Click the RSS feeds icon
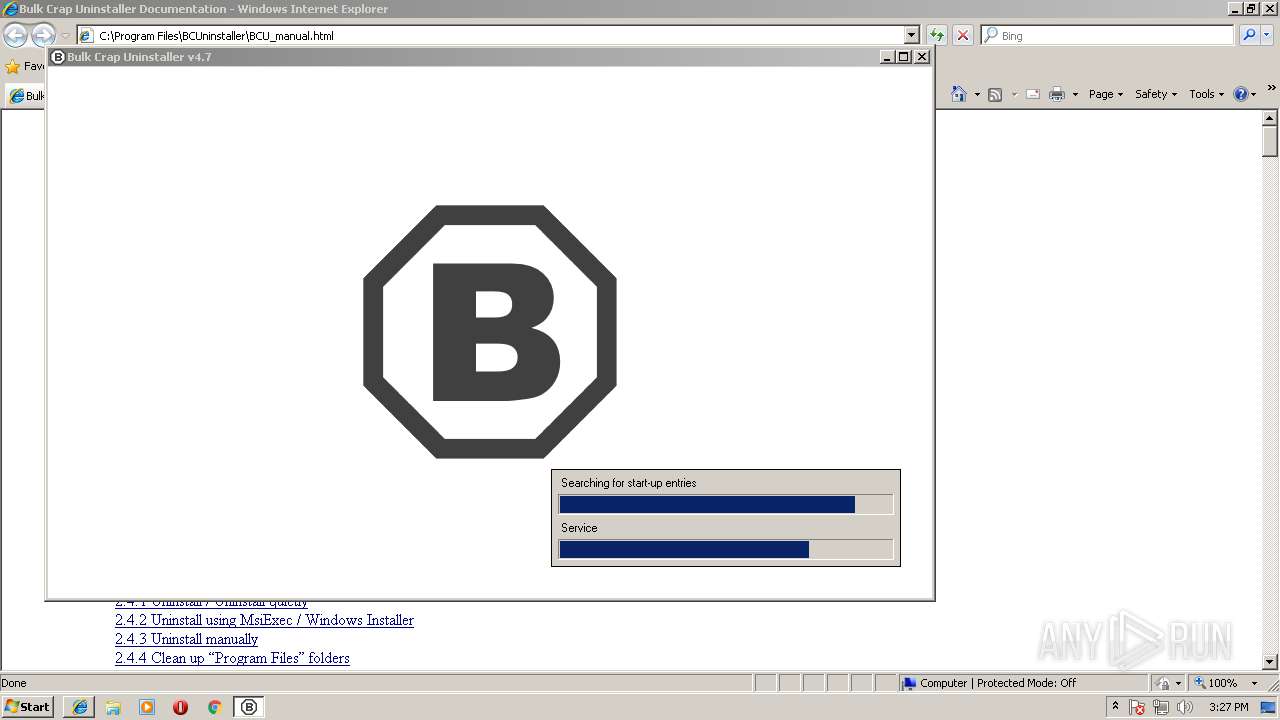1280x720 pixels. (995, 94)
